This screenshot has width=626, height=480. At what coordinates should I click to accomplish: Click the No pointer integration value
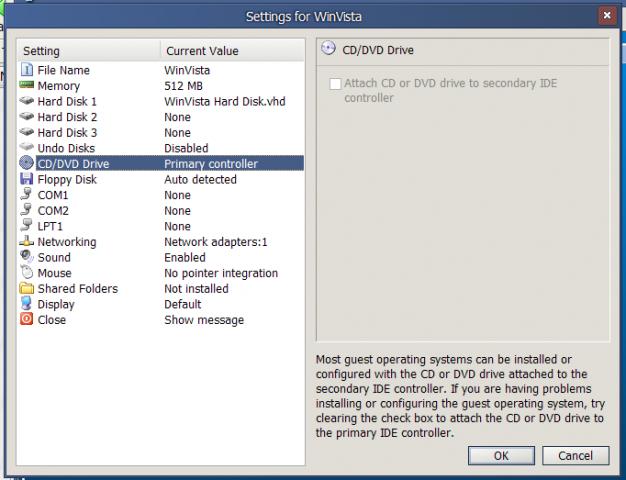[x=221, y=273]
